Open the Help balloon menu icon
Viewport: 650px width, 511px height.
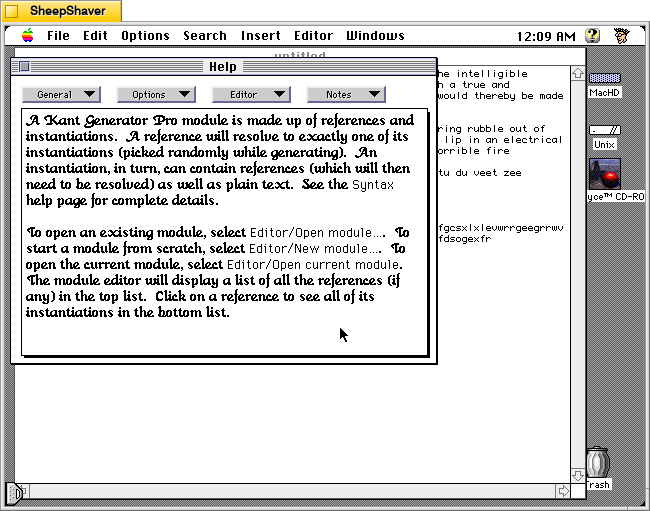(592, 36)
